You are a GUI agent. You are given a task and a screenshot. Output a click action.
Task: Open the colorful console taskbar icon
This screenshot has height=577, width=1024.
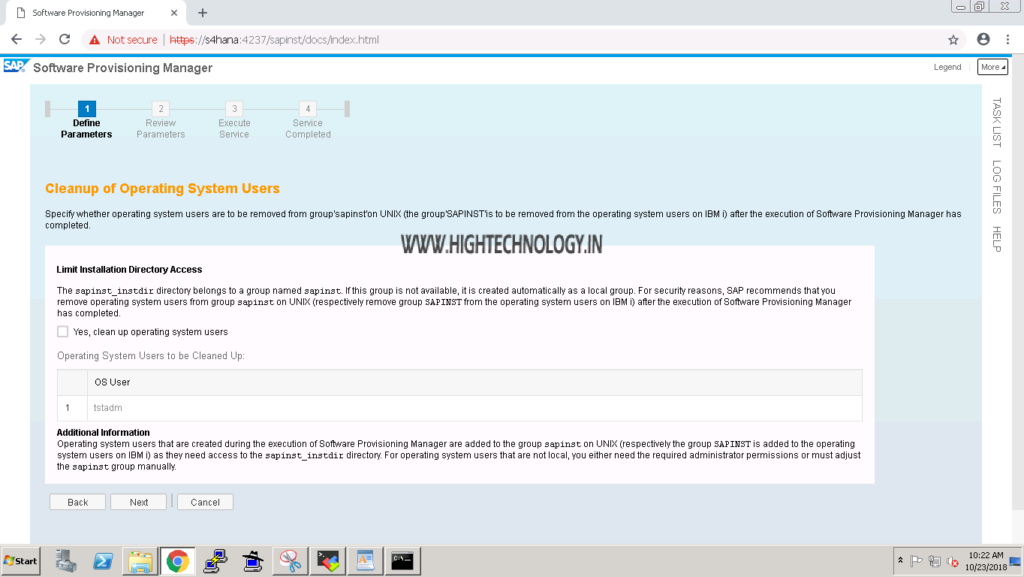[328, 561]
